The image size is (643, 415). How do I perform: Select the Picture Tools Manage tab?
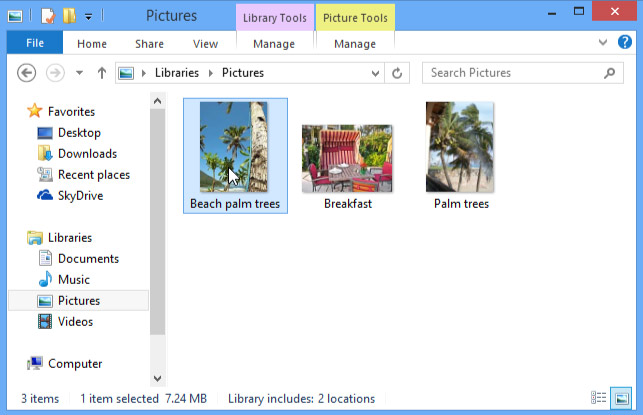click(355, 44)
